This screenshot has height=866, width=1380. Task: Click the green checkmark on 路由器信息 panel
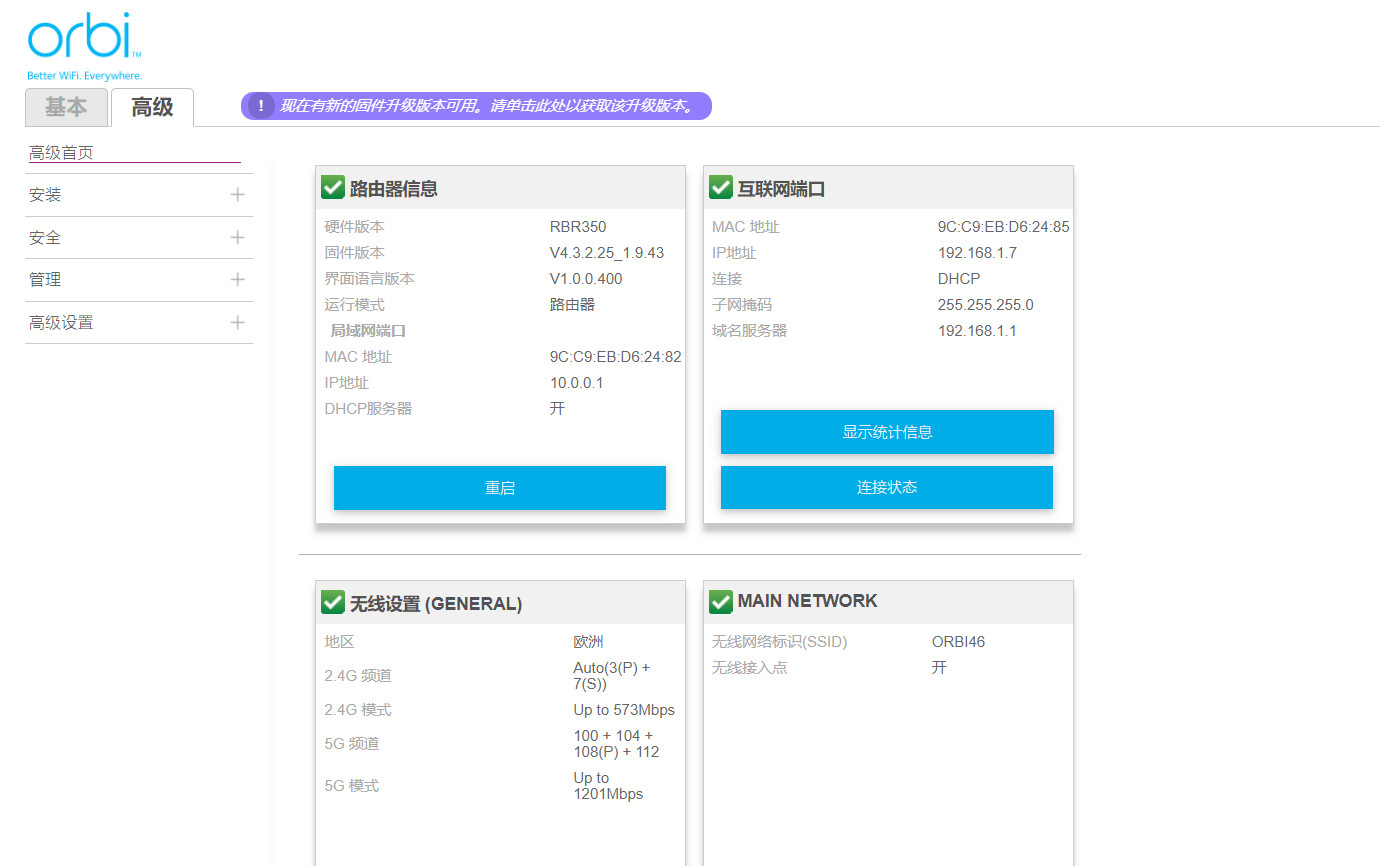click(333, 186)
